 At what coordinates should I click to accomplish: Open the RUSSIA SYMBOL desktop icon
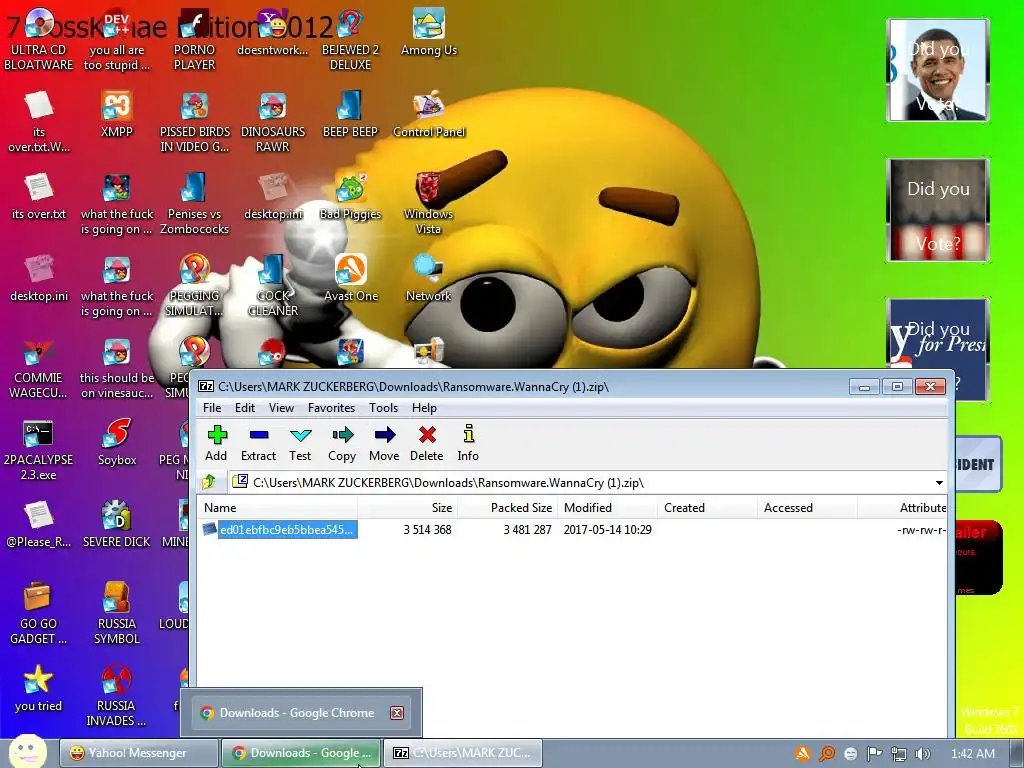(x=117, y=613)
